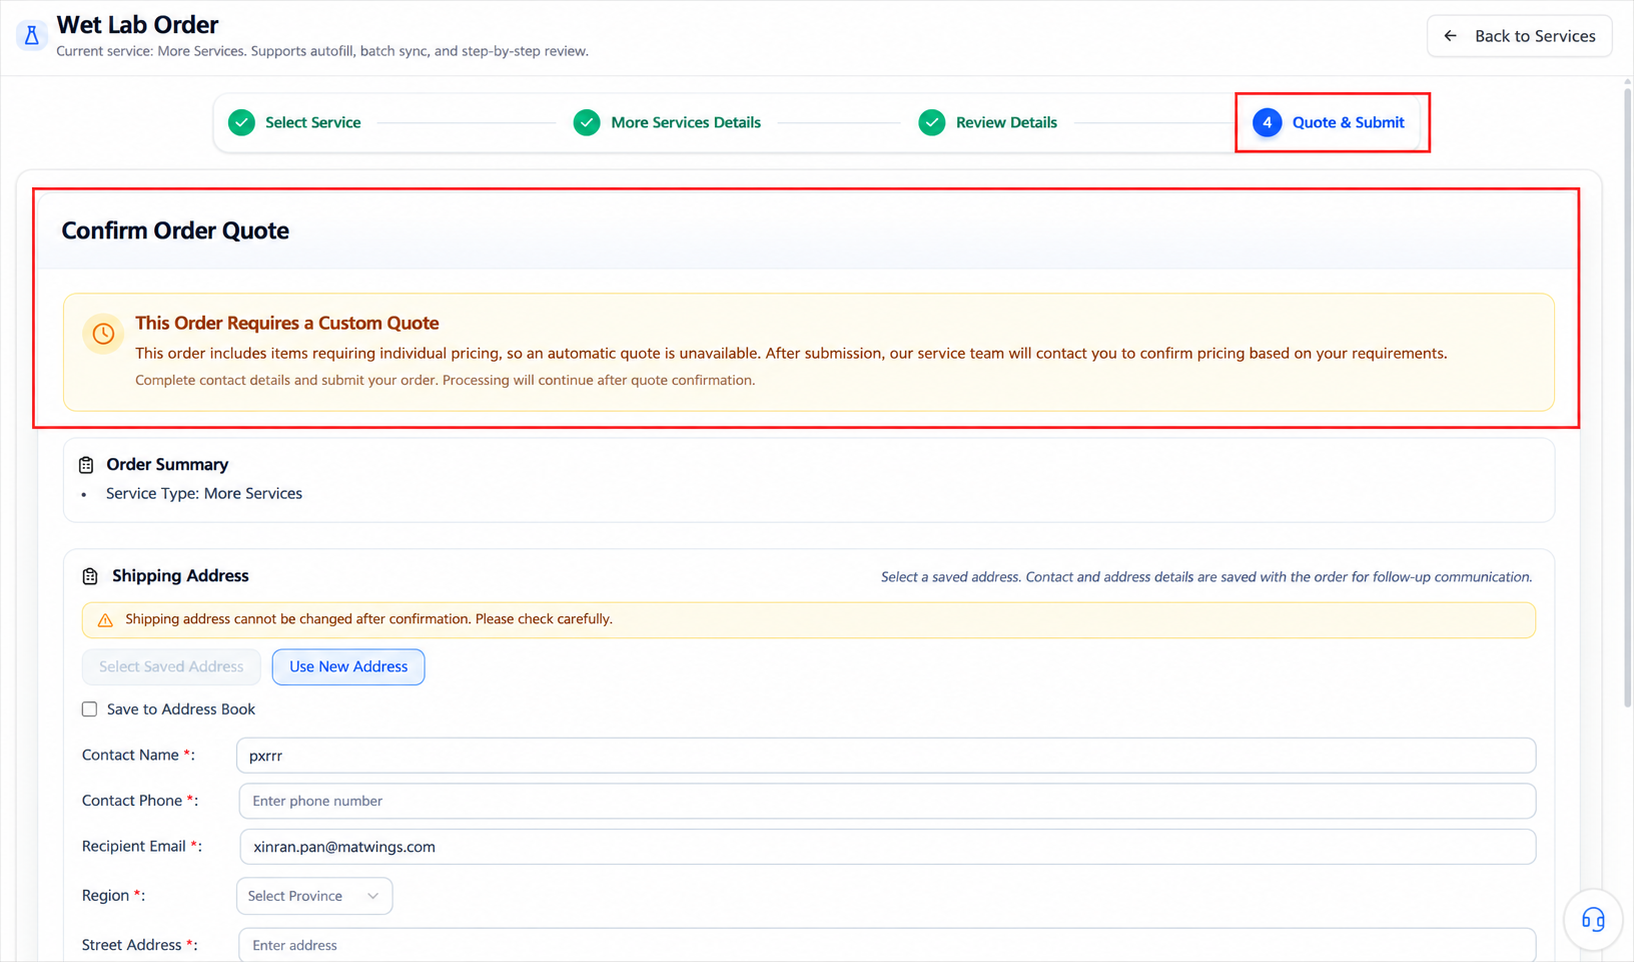Click the Recipient Email input field
This screenshot has width=1634, height=962.
887,847
